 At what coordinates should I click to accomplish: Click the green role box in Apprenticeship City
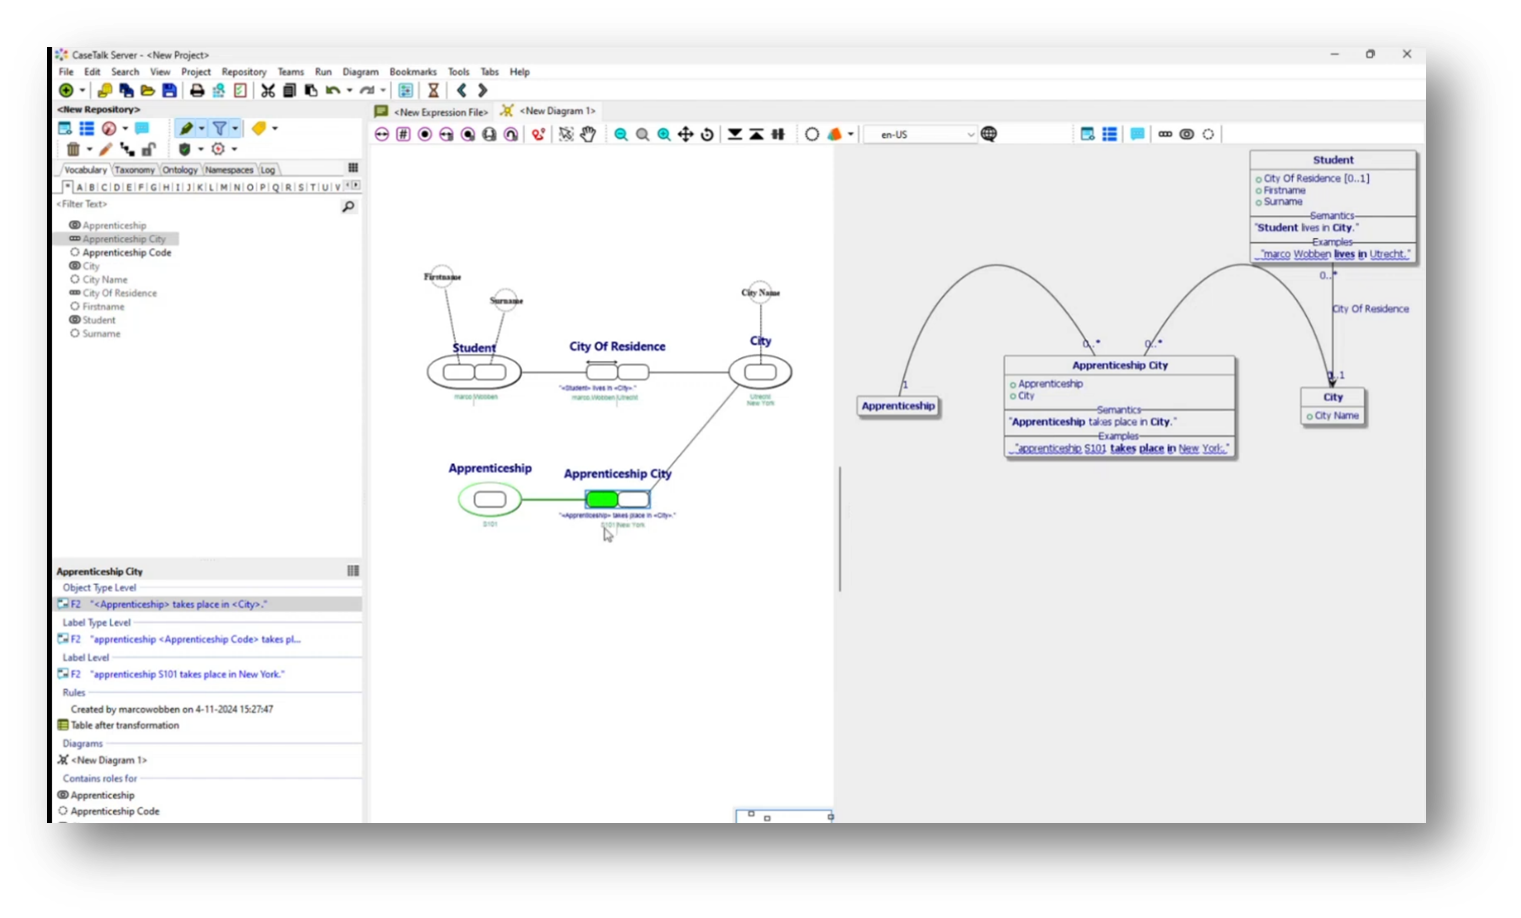[x=602, y=499]
